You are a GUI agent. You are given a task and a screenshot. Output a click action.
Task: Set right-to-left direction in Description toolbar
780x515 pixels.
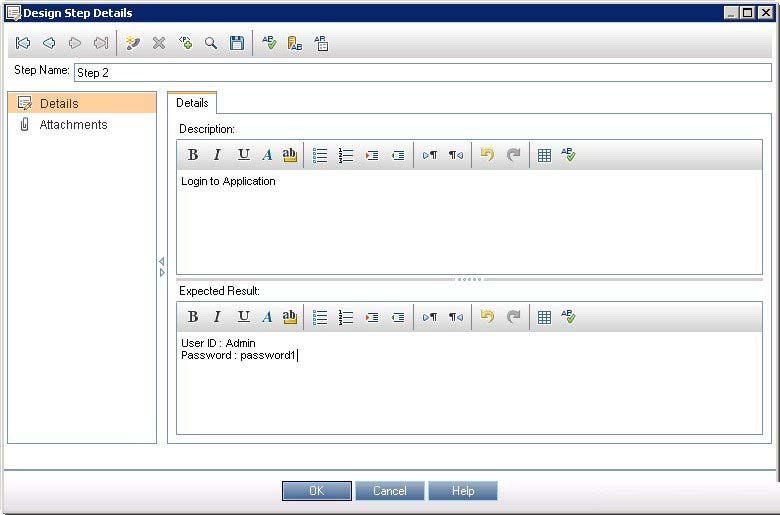coord(456,155)
